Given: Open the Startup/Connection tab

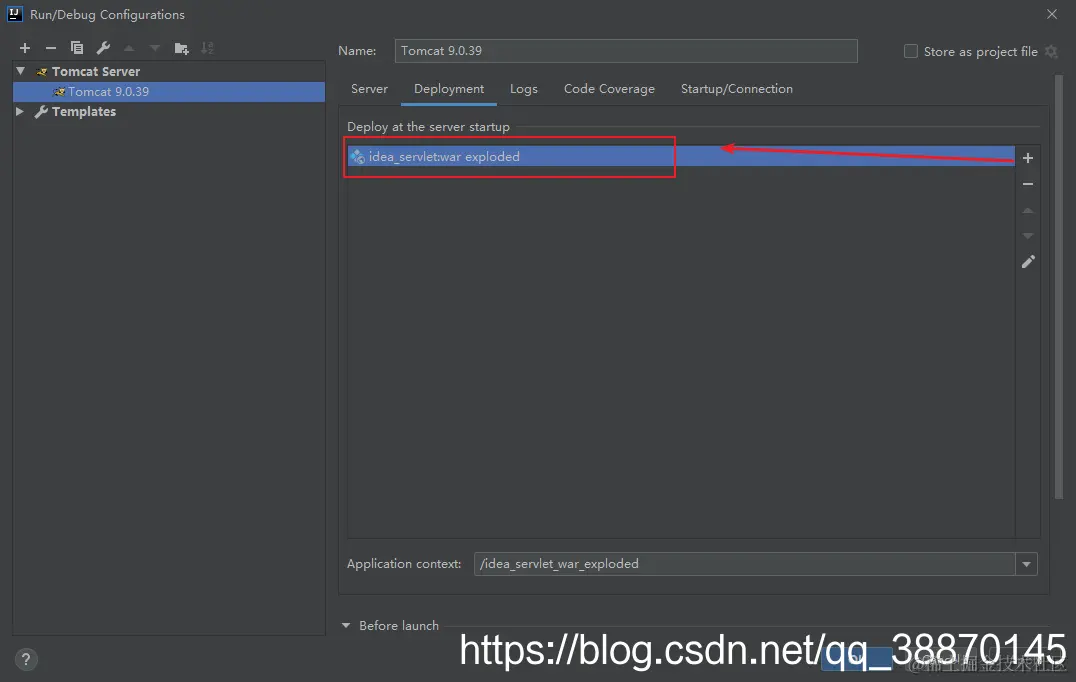Looking at the screenshot, I should (736, 89).
